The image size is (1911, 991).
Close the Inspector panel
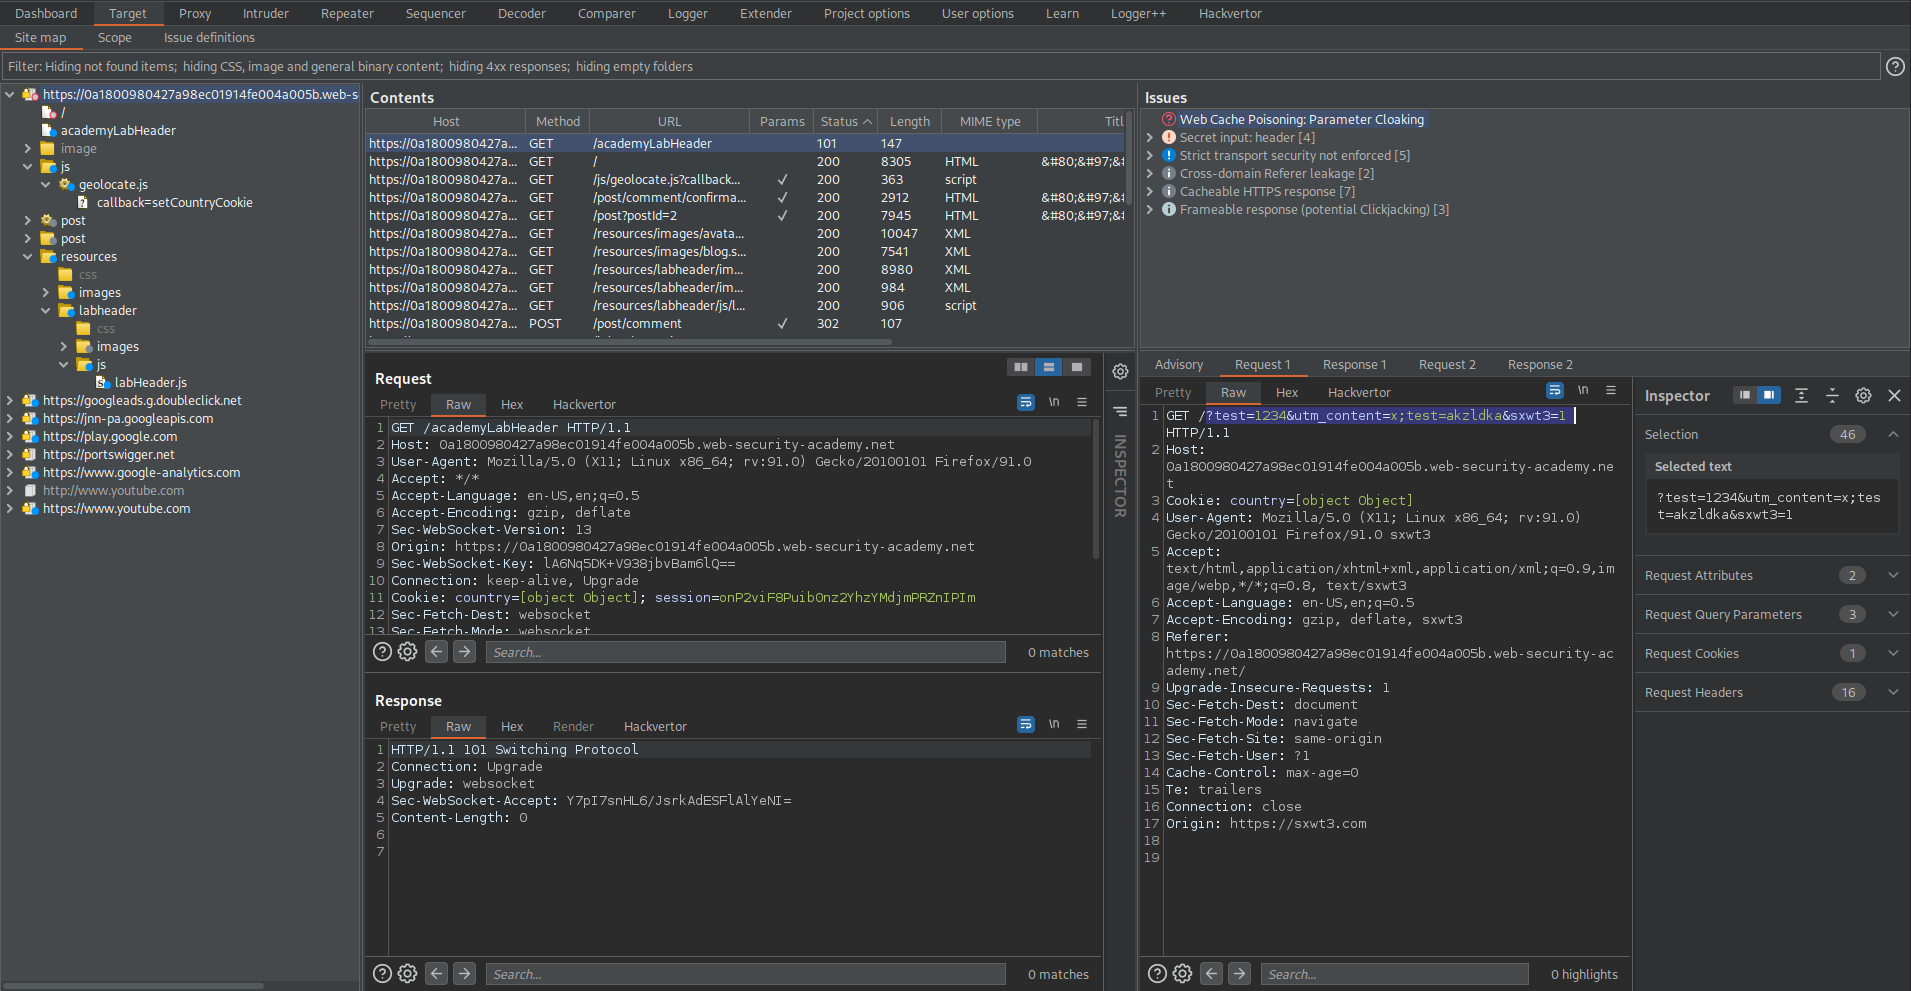1894,395
